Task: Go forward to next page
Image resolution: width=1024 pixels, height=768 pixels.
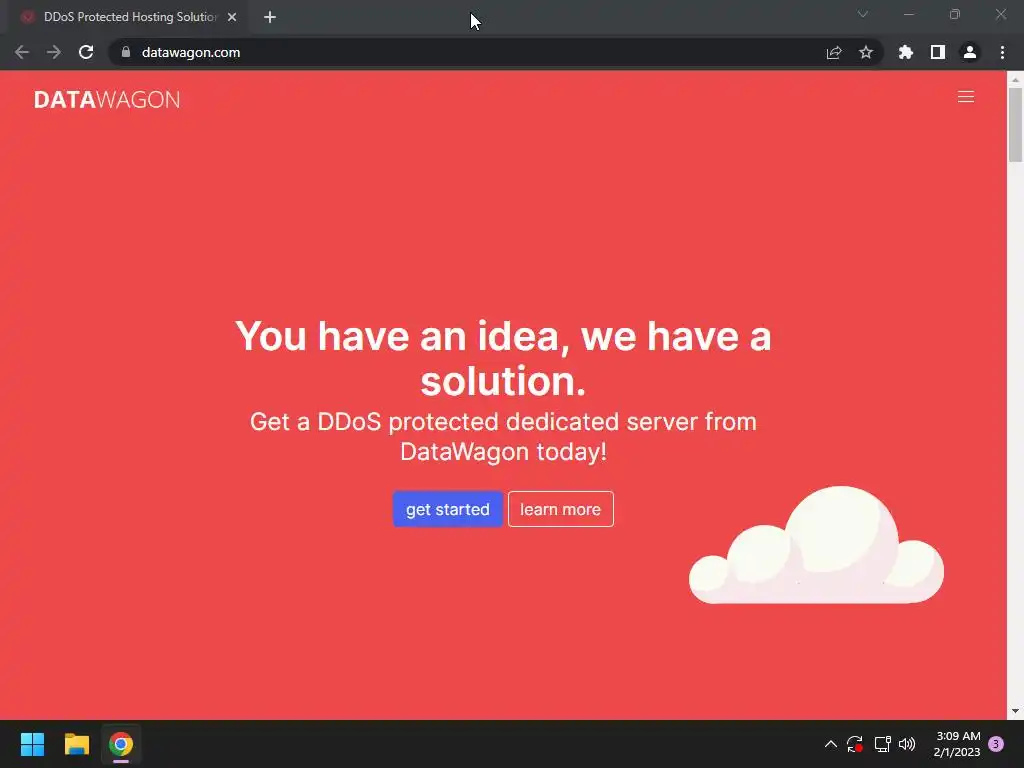Action: (54, 52)
